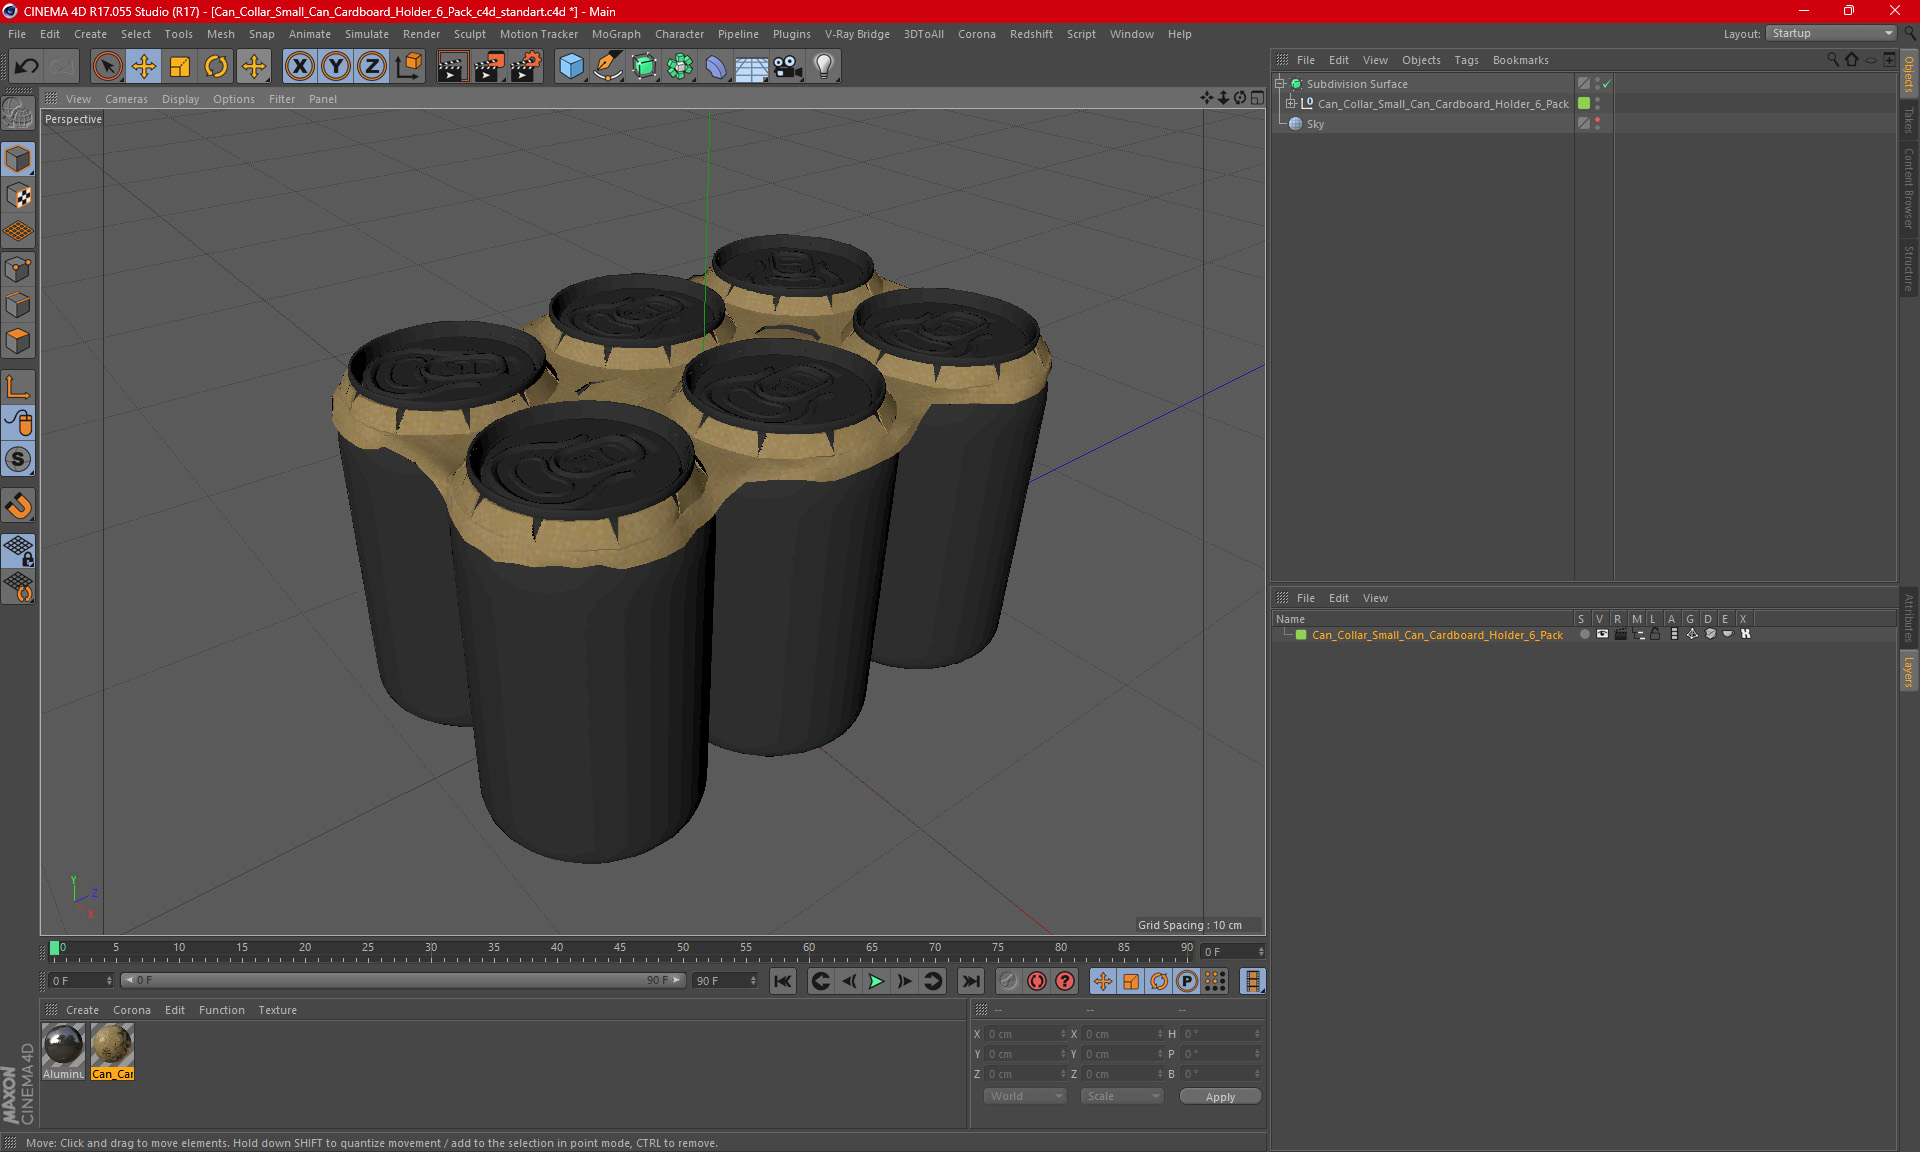Click the preview range slider bar
The height and width of the screenshot is (1152, 1920).
coord(403,980)
